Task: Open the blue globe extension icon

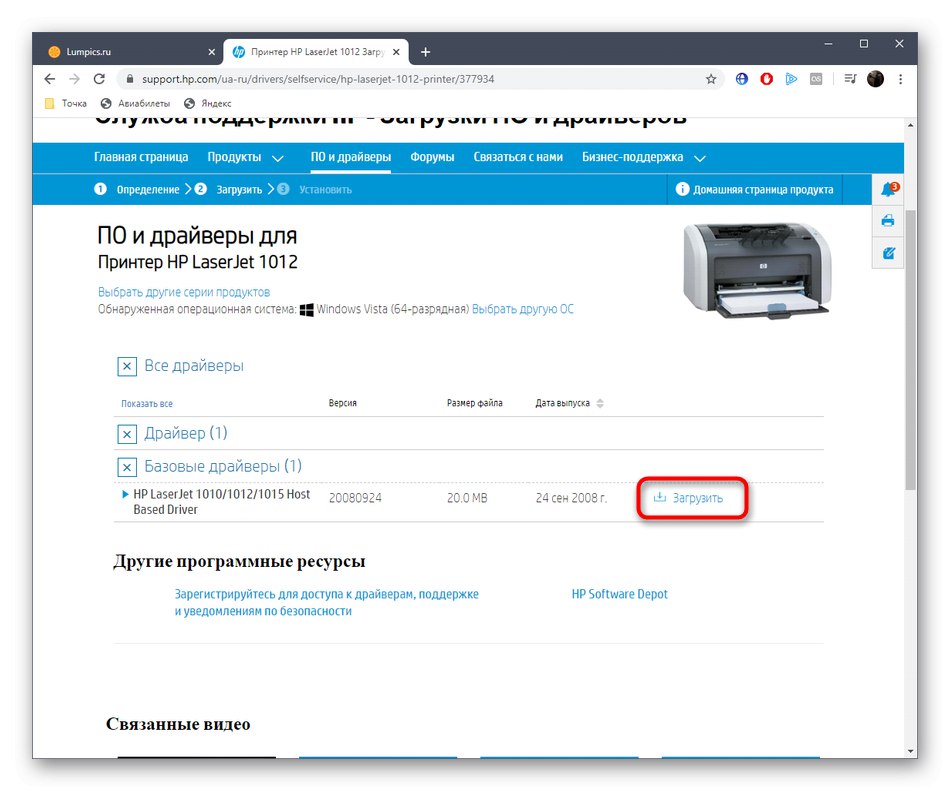Action: tap(742, 79)
